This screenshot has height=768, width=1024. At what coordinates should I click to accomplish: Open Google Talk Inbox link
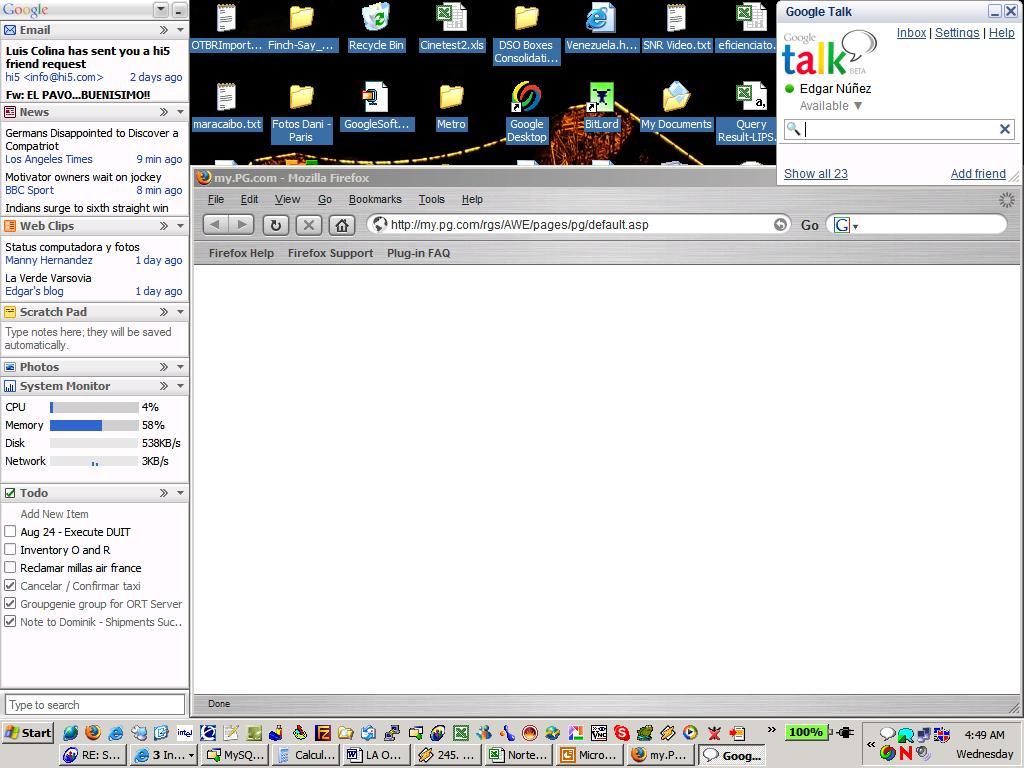point(911,33)
